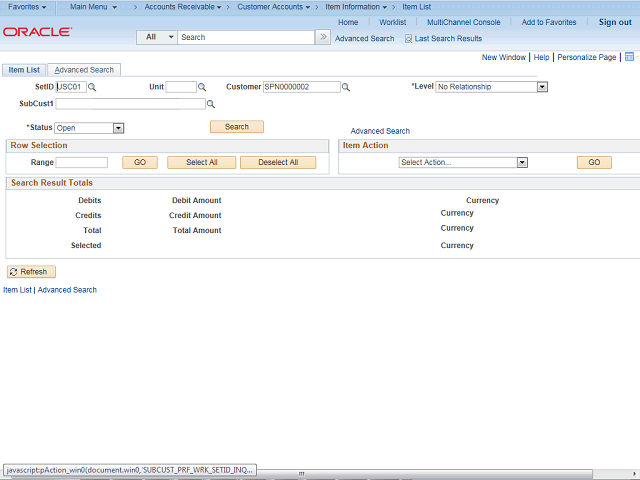Screen dimensions: 640x480
Task: Click the refresh arrows icon on Refresh button
Action: [x=13, y=272]
